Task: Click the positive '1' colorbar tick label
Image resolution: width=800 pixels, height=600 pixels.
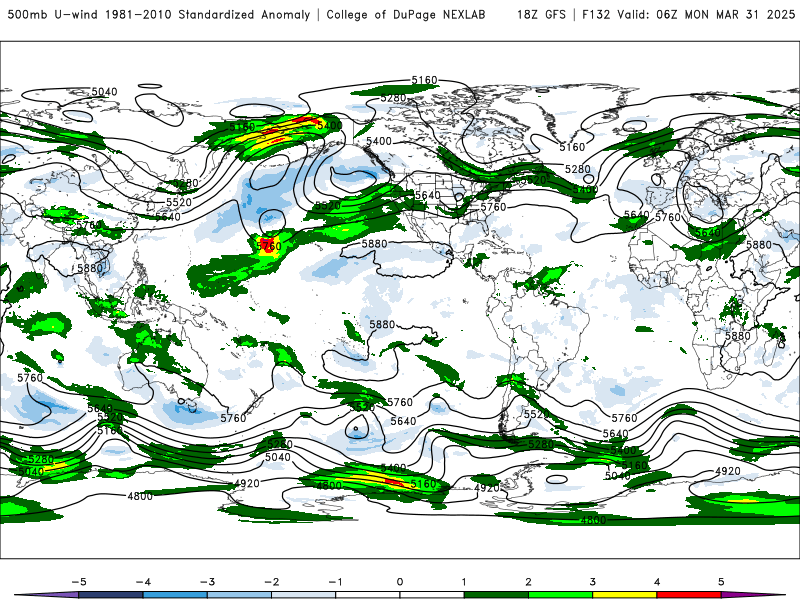Action: click(x=464, y=582)
